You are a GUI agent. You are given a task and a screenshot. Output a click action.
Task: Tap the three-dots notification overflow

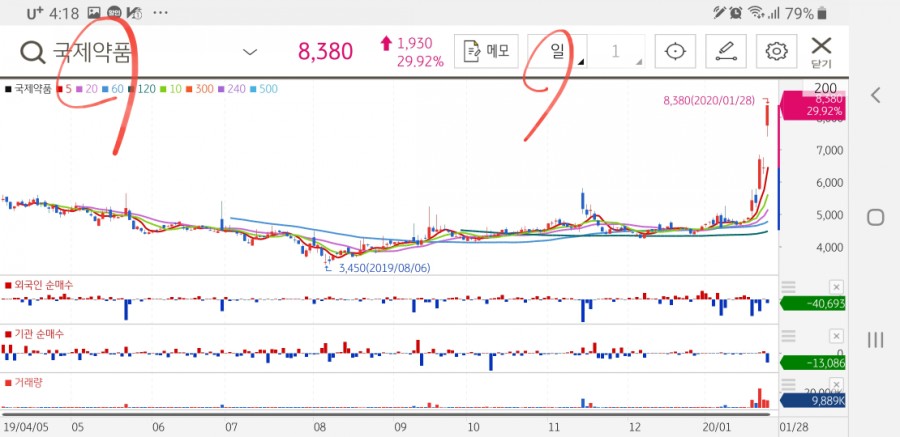(161, 13)
